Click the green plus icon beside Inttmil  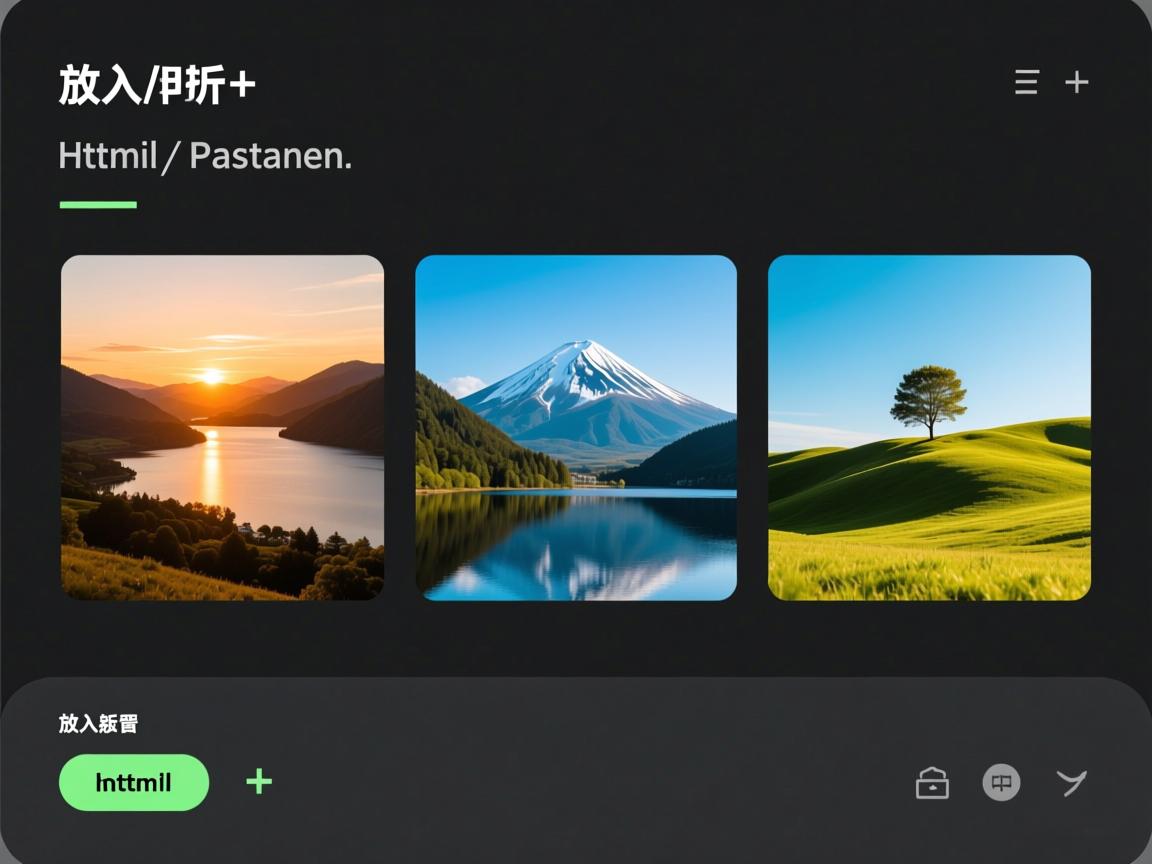pyautogui.click(x=259, y=781)
